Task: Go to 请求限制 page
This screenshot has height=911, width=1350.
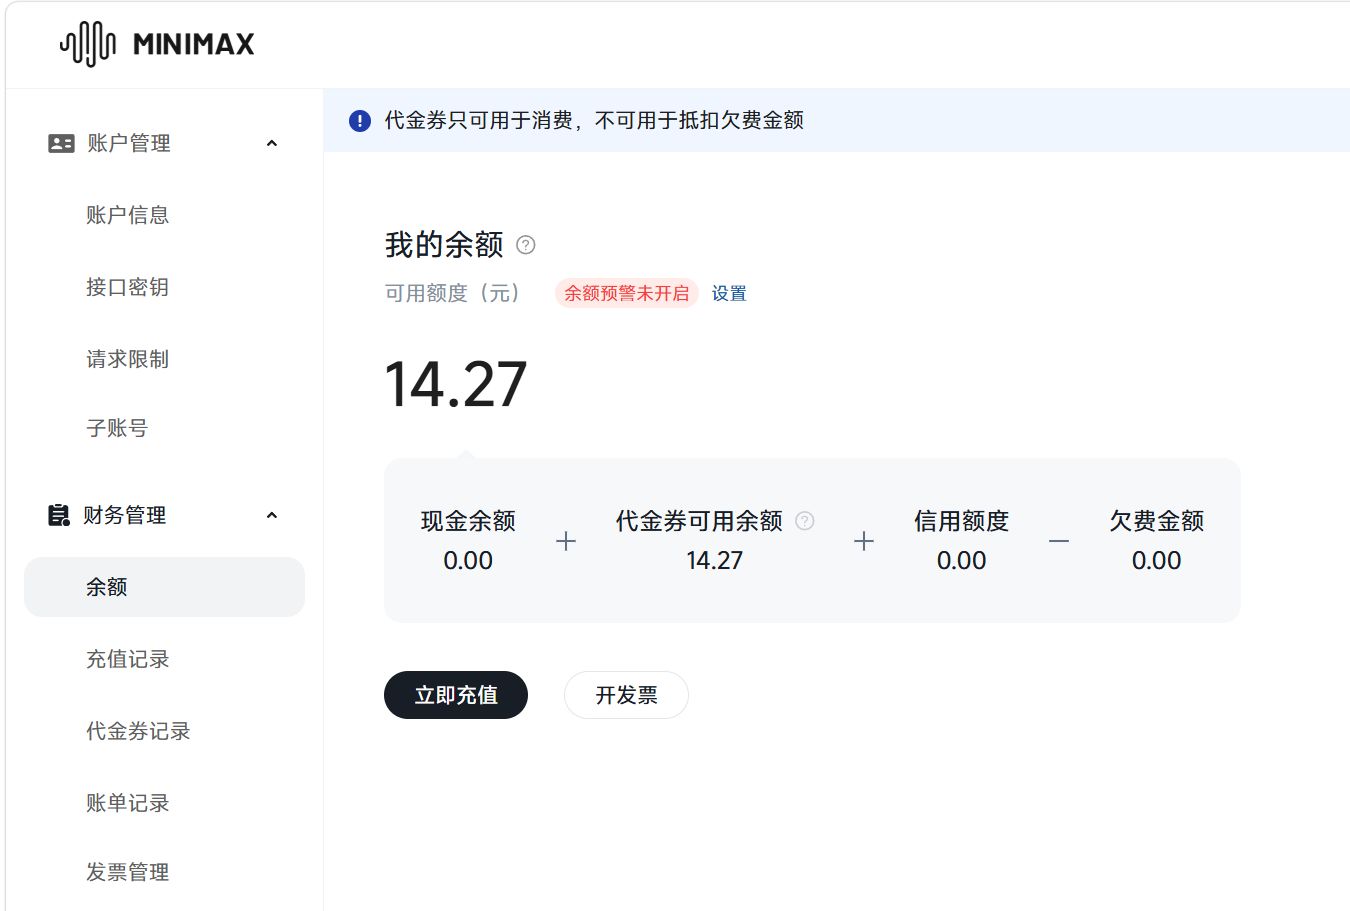Action: click(127, 359)
